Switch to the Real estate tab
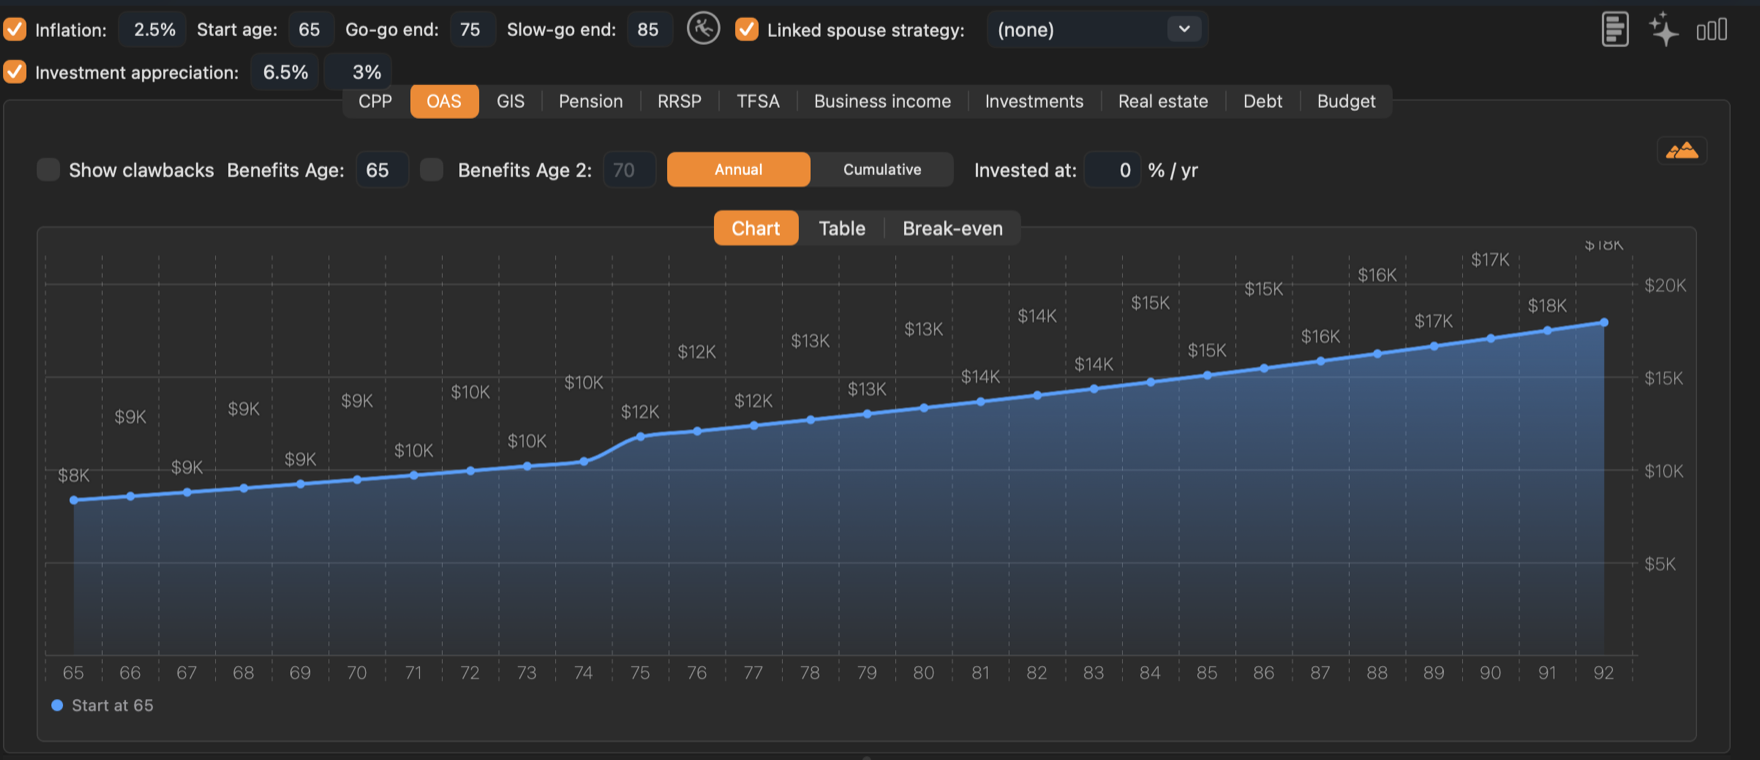This screenshot has width=1760, height=760. (1163, 101)
